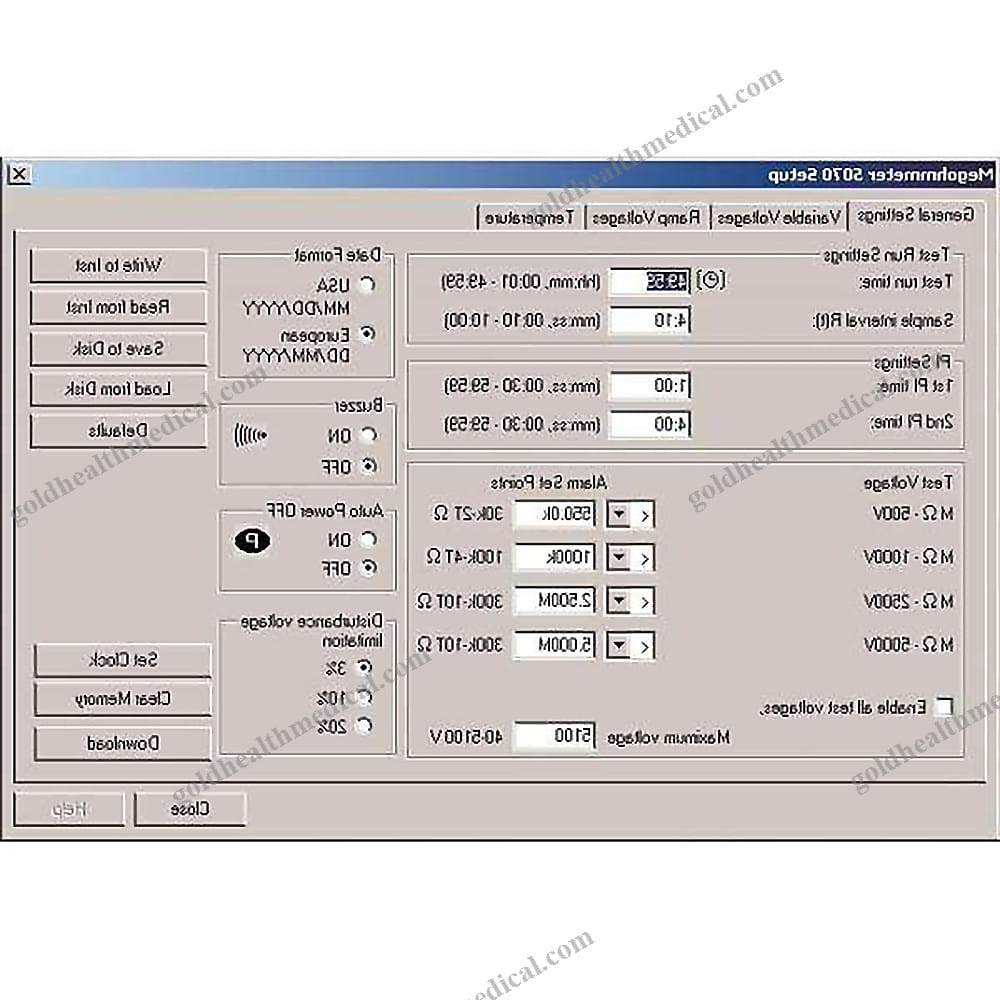The image size is (1000, 1000).
Task: Click the 1st PI time field
Action: [x=650, y=386]
